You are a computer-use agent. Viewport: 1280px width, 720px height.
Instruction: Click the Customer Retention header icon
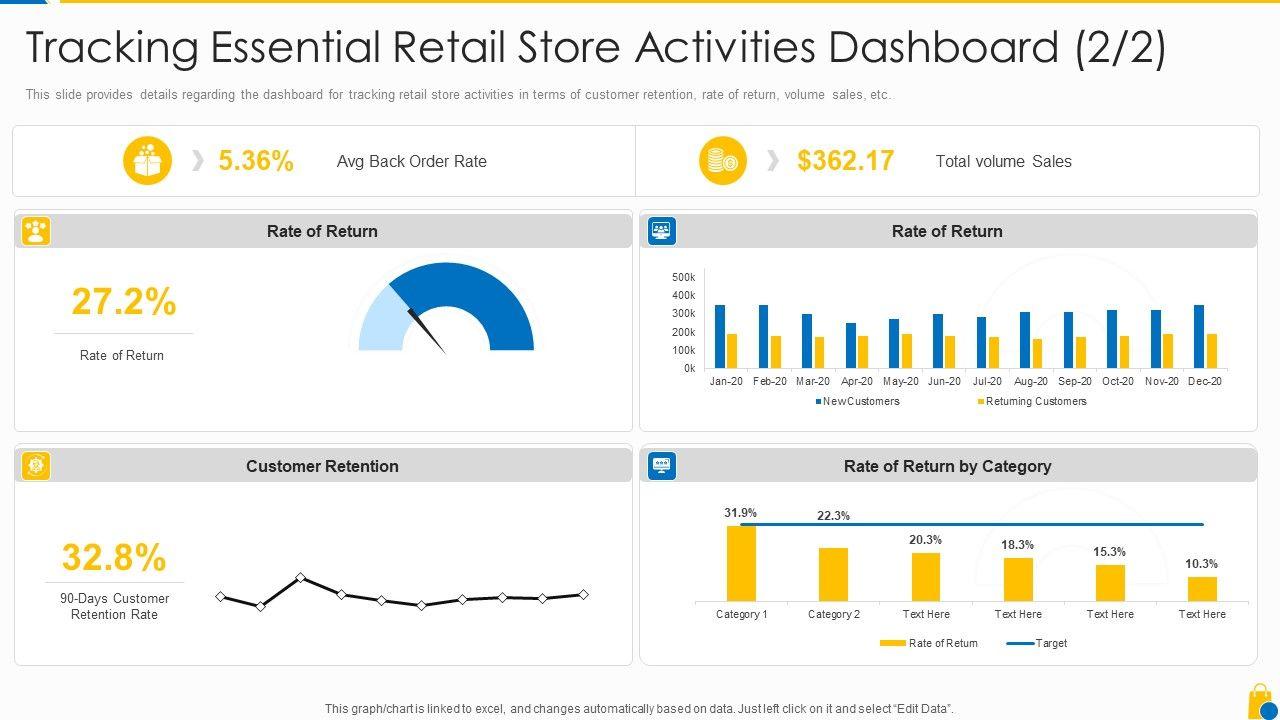pos(36,466)
